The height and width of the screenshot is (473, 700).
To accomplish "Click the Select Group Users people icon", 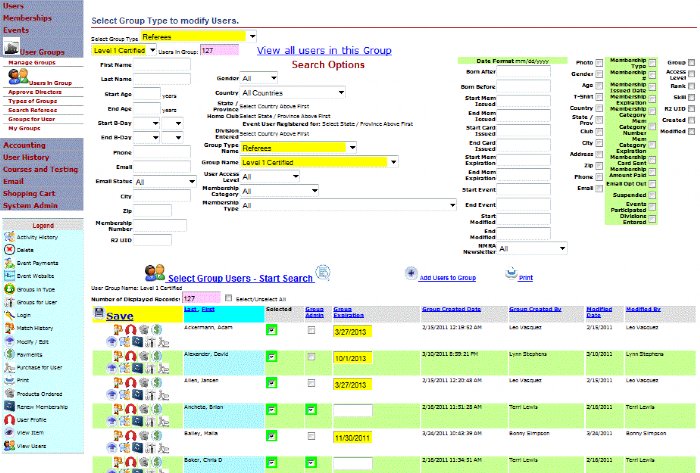I will (x=155, y=273).
